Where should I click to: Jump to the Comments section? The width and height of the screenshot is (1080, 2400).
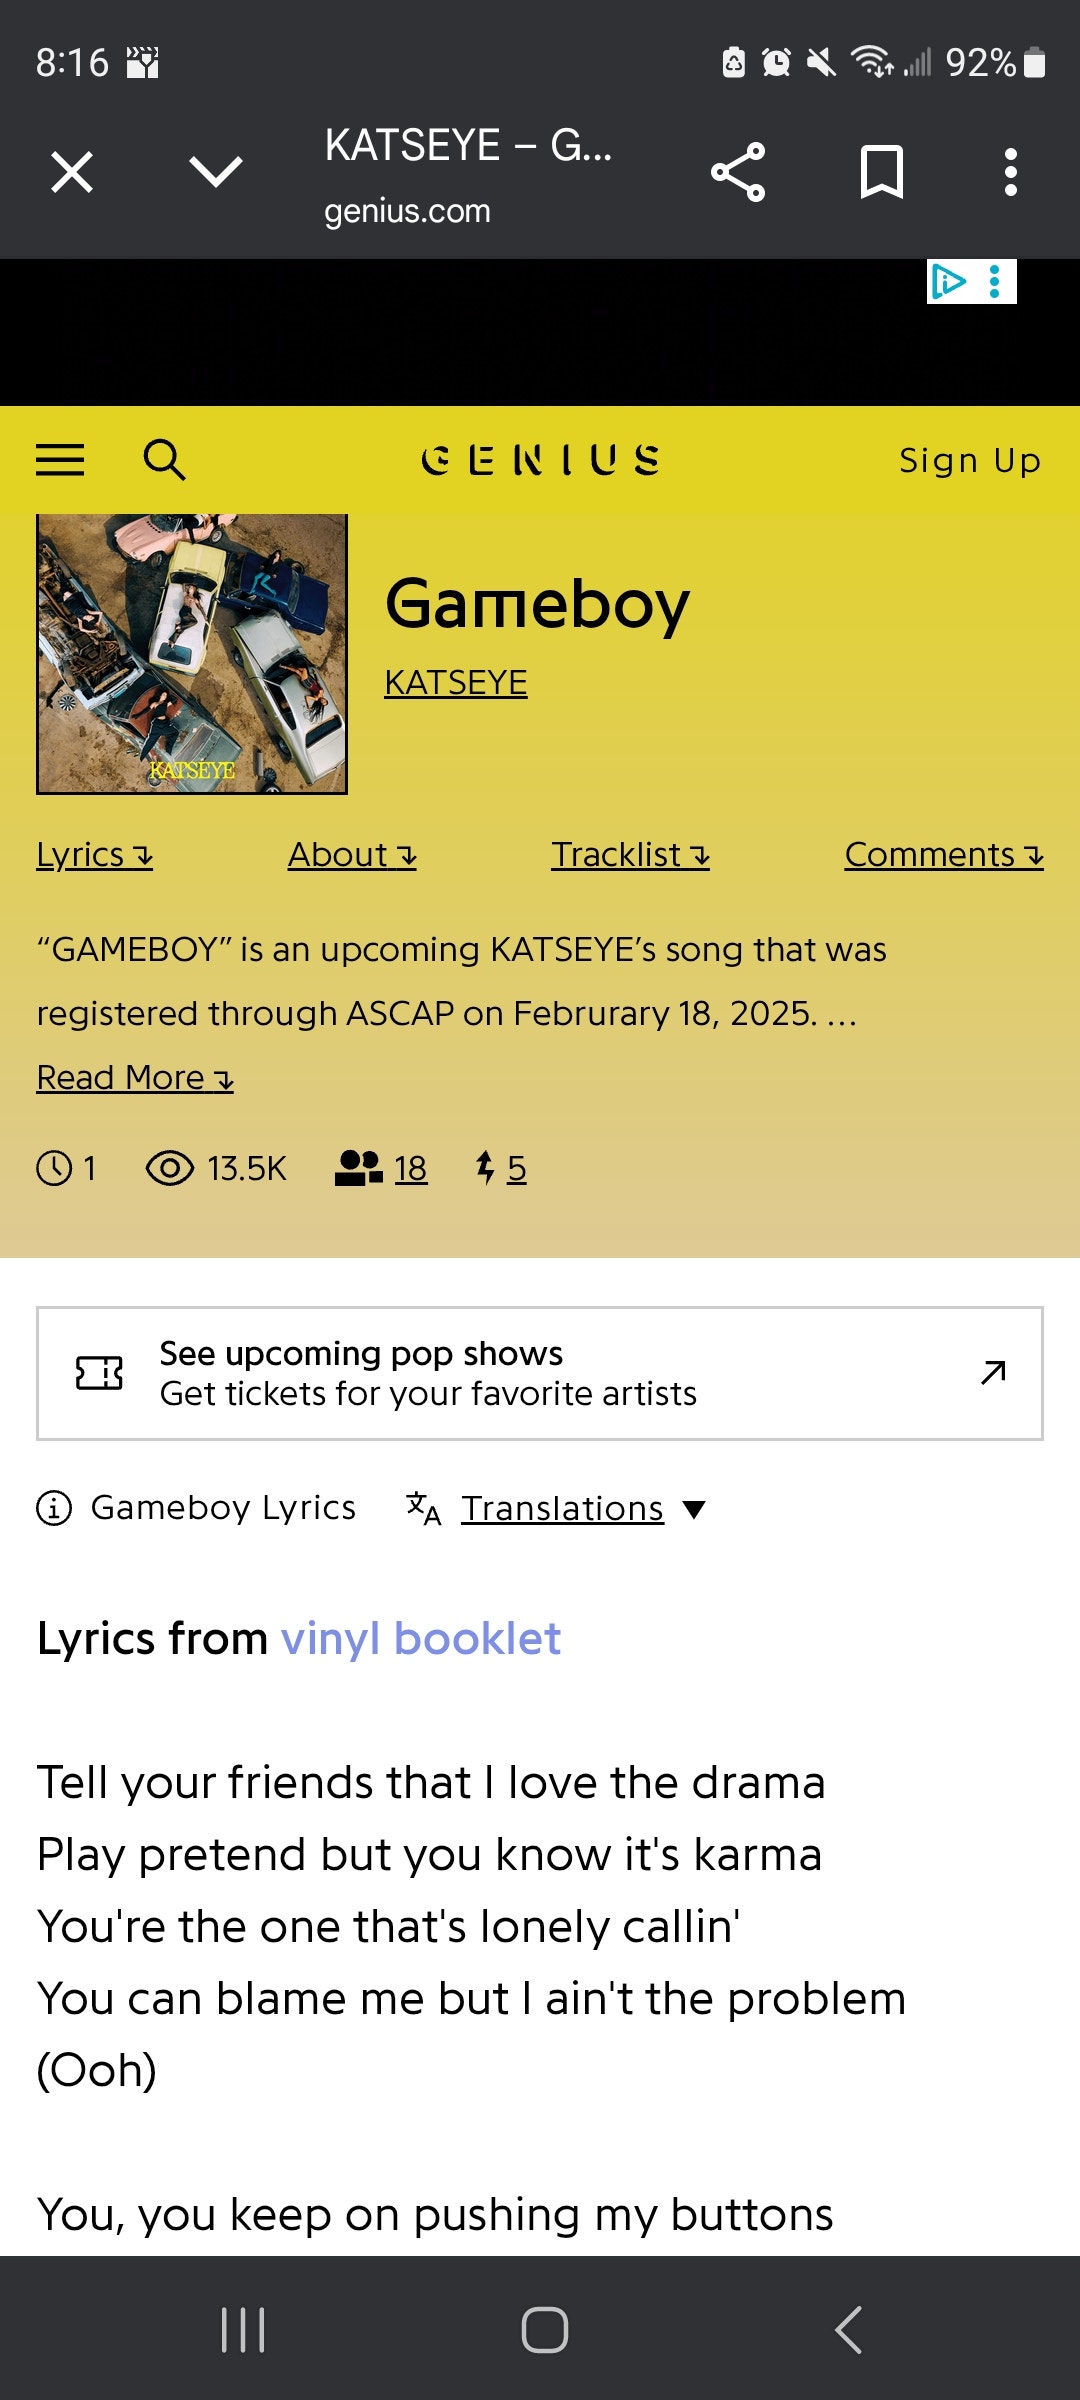coord(944,855)
